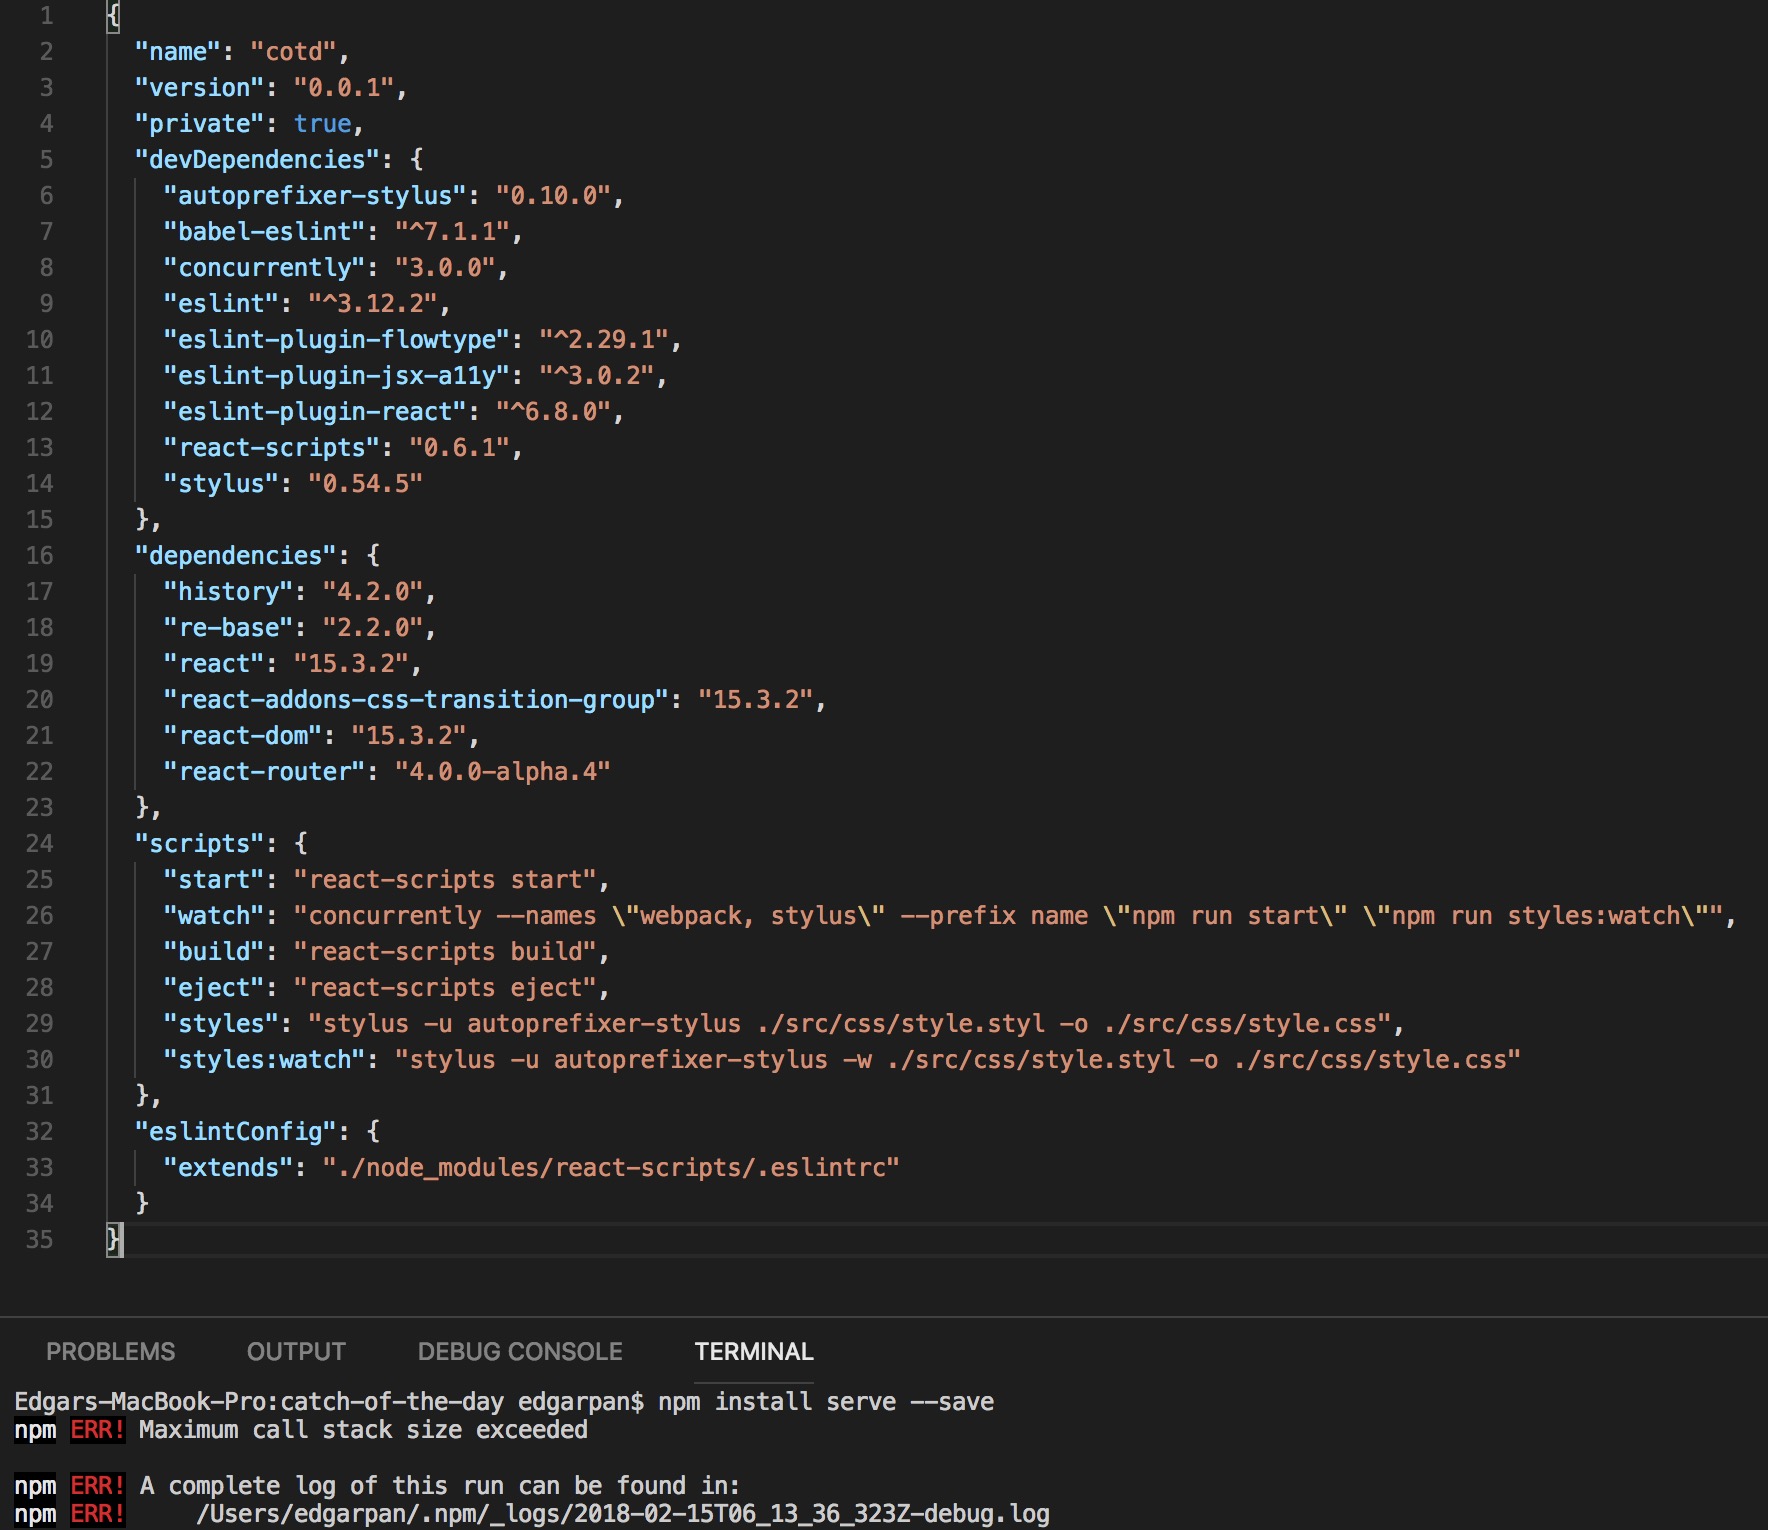Viewport: 1768px width, 1530px height.
Task: Click the "autoprefixer-stylus" key on line 6
Action: tap(315, 195)
